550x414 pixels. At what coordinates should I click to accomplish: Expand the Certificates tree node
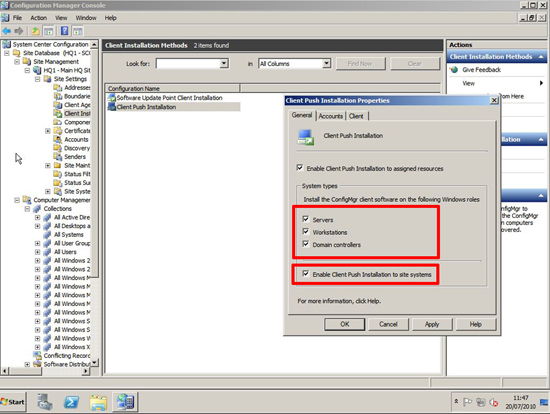[x=48, y=131]
